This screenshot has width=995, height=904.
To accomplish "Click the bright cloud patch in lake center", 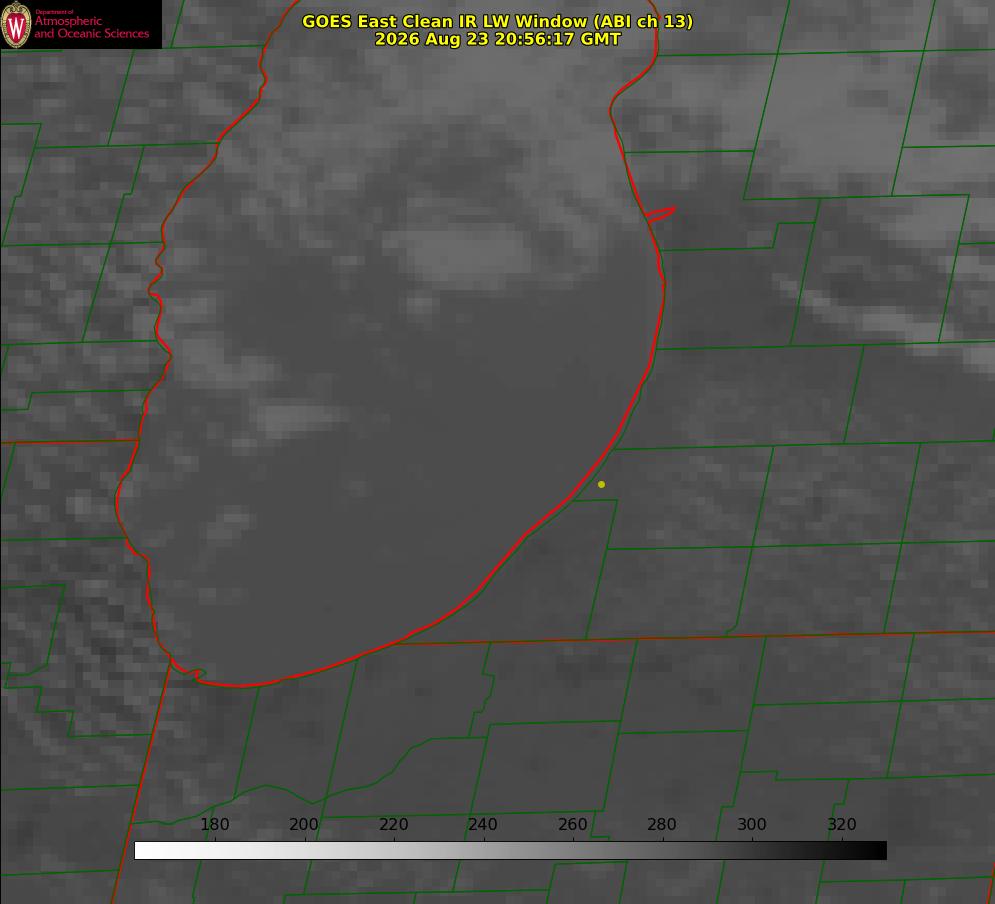I will tap(468, 254).
